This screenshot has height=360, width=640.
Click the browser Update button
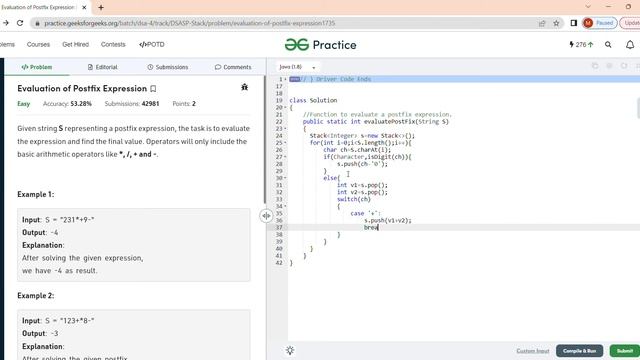[x=630, y=23]
